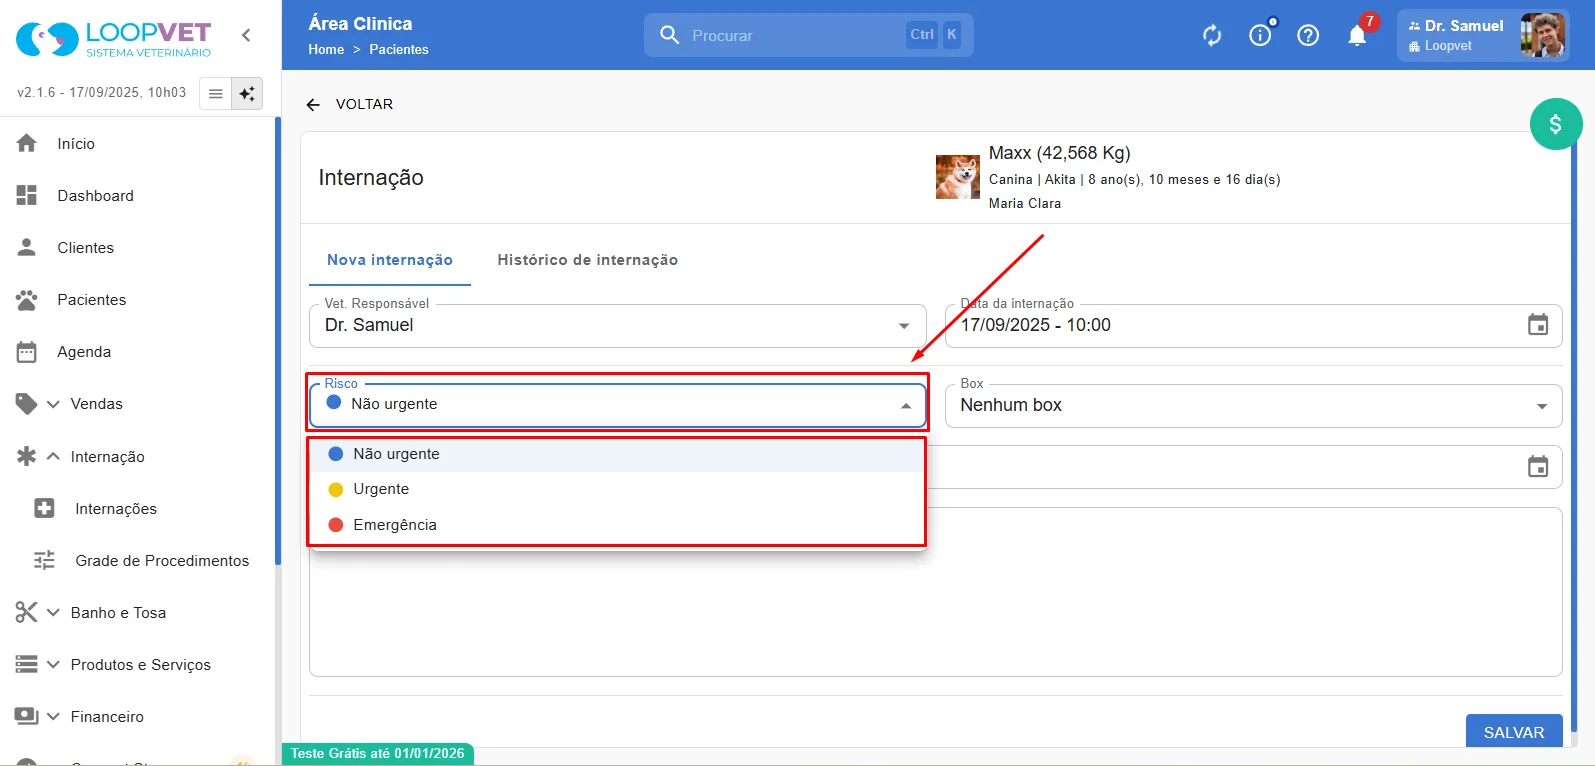Click the hamburger menu icon beside version

(215, 94)
